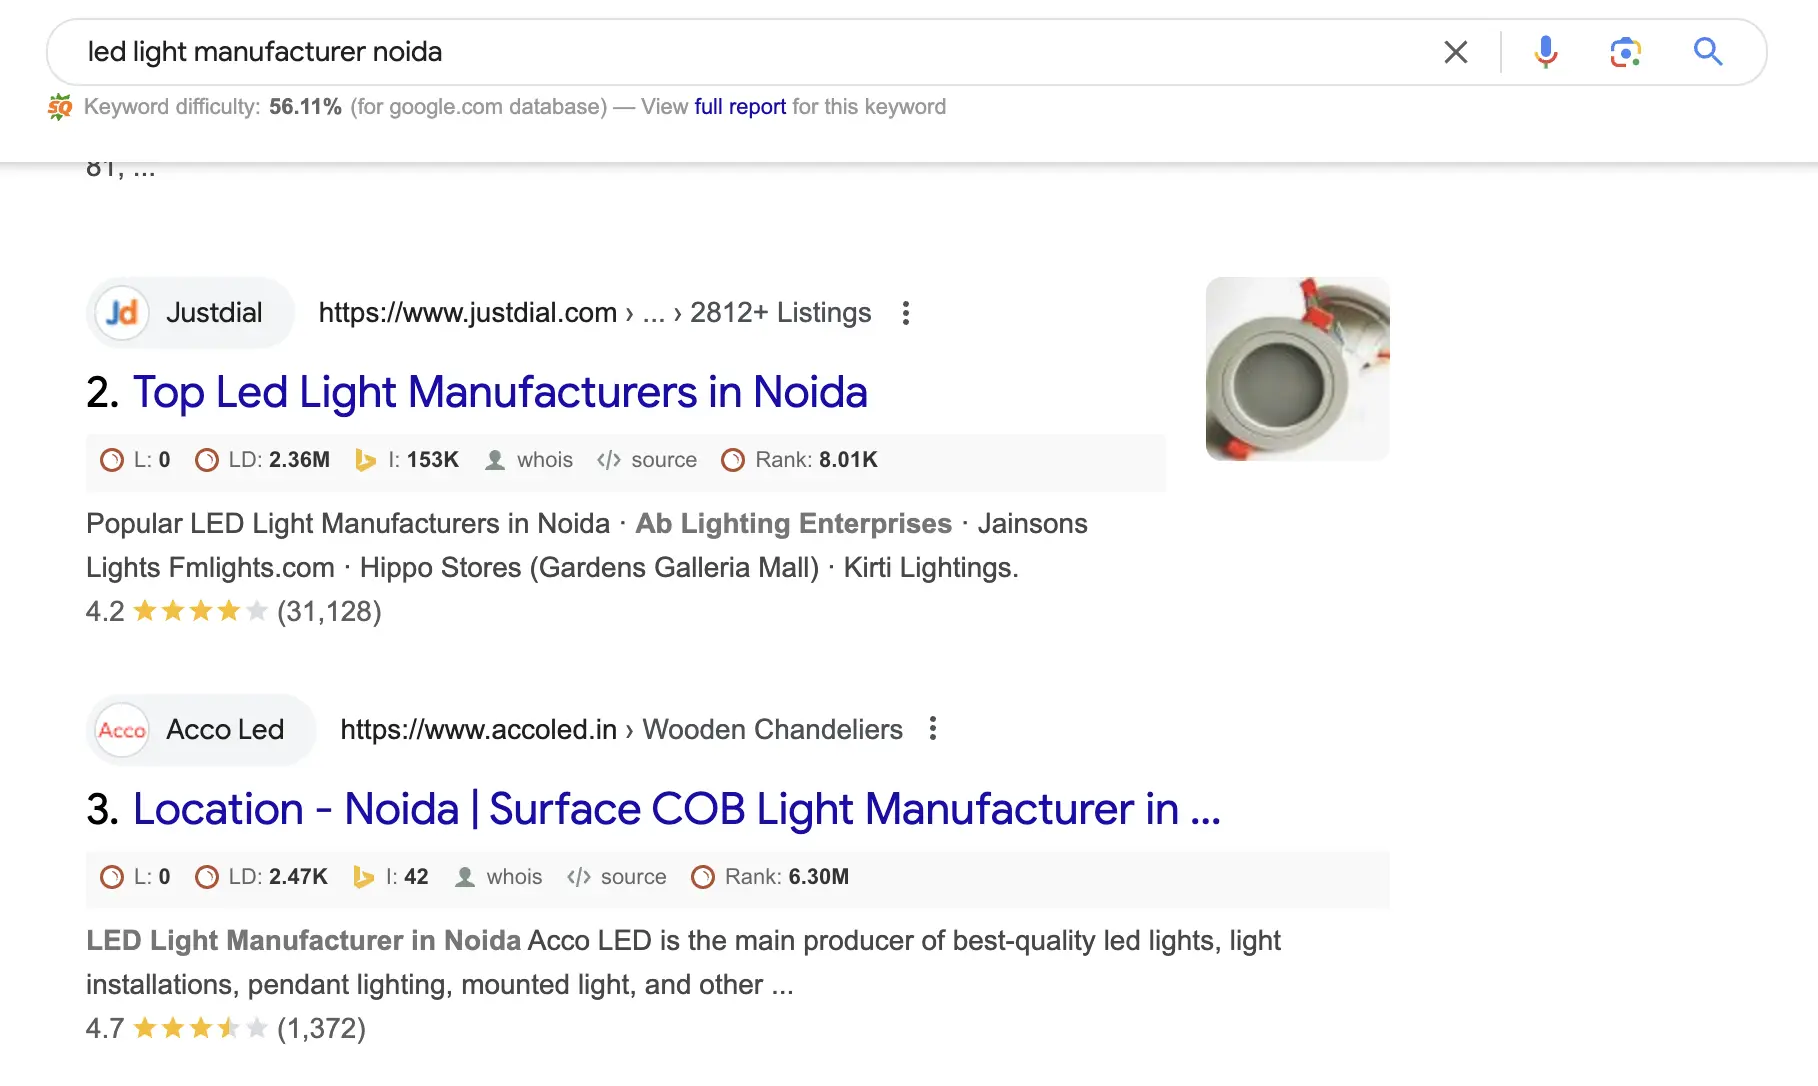Click the SEOquake logo icon
Screen dimensions: 1818x1086
coord(60,107)
